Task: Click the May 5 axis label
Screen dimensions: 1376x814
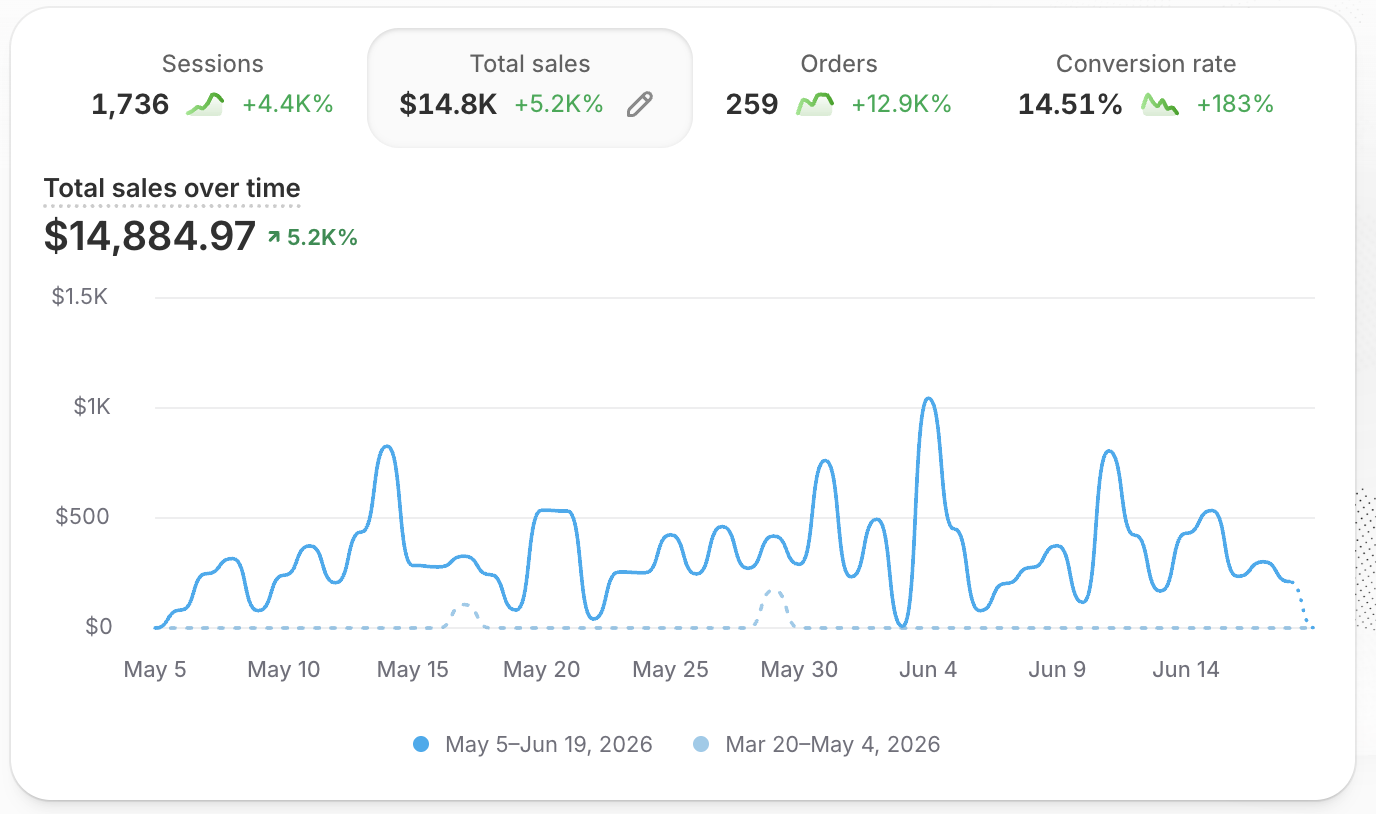Action: tap(155, 670)
